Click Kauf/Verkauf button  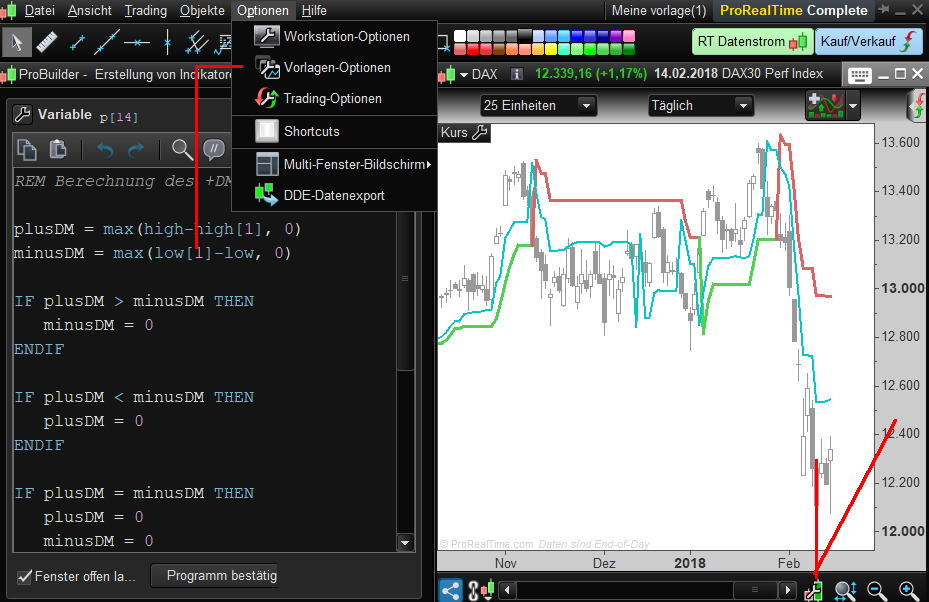869,41
